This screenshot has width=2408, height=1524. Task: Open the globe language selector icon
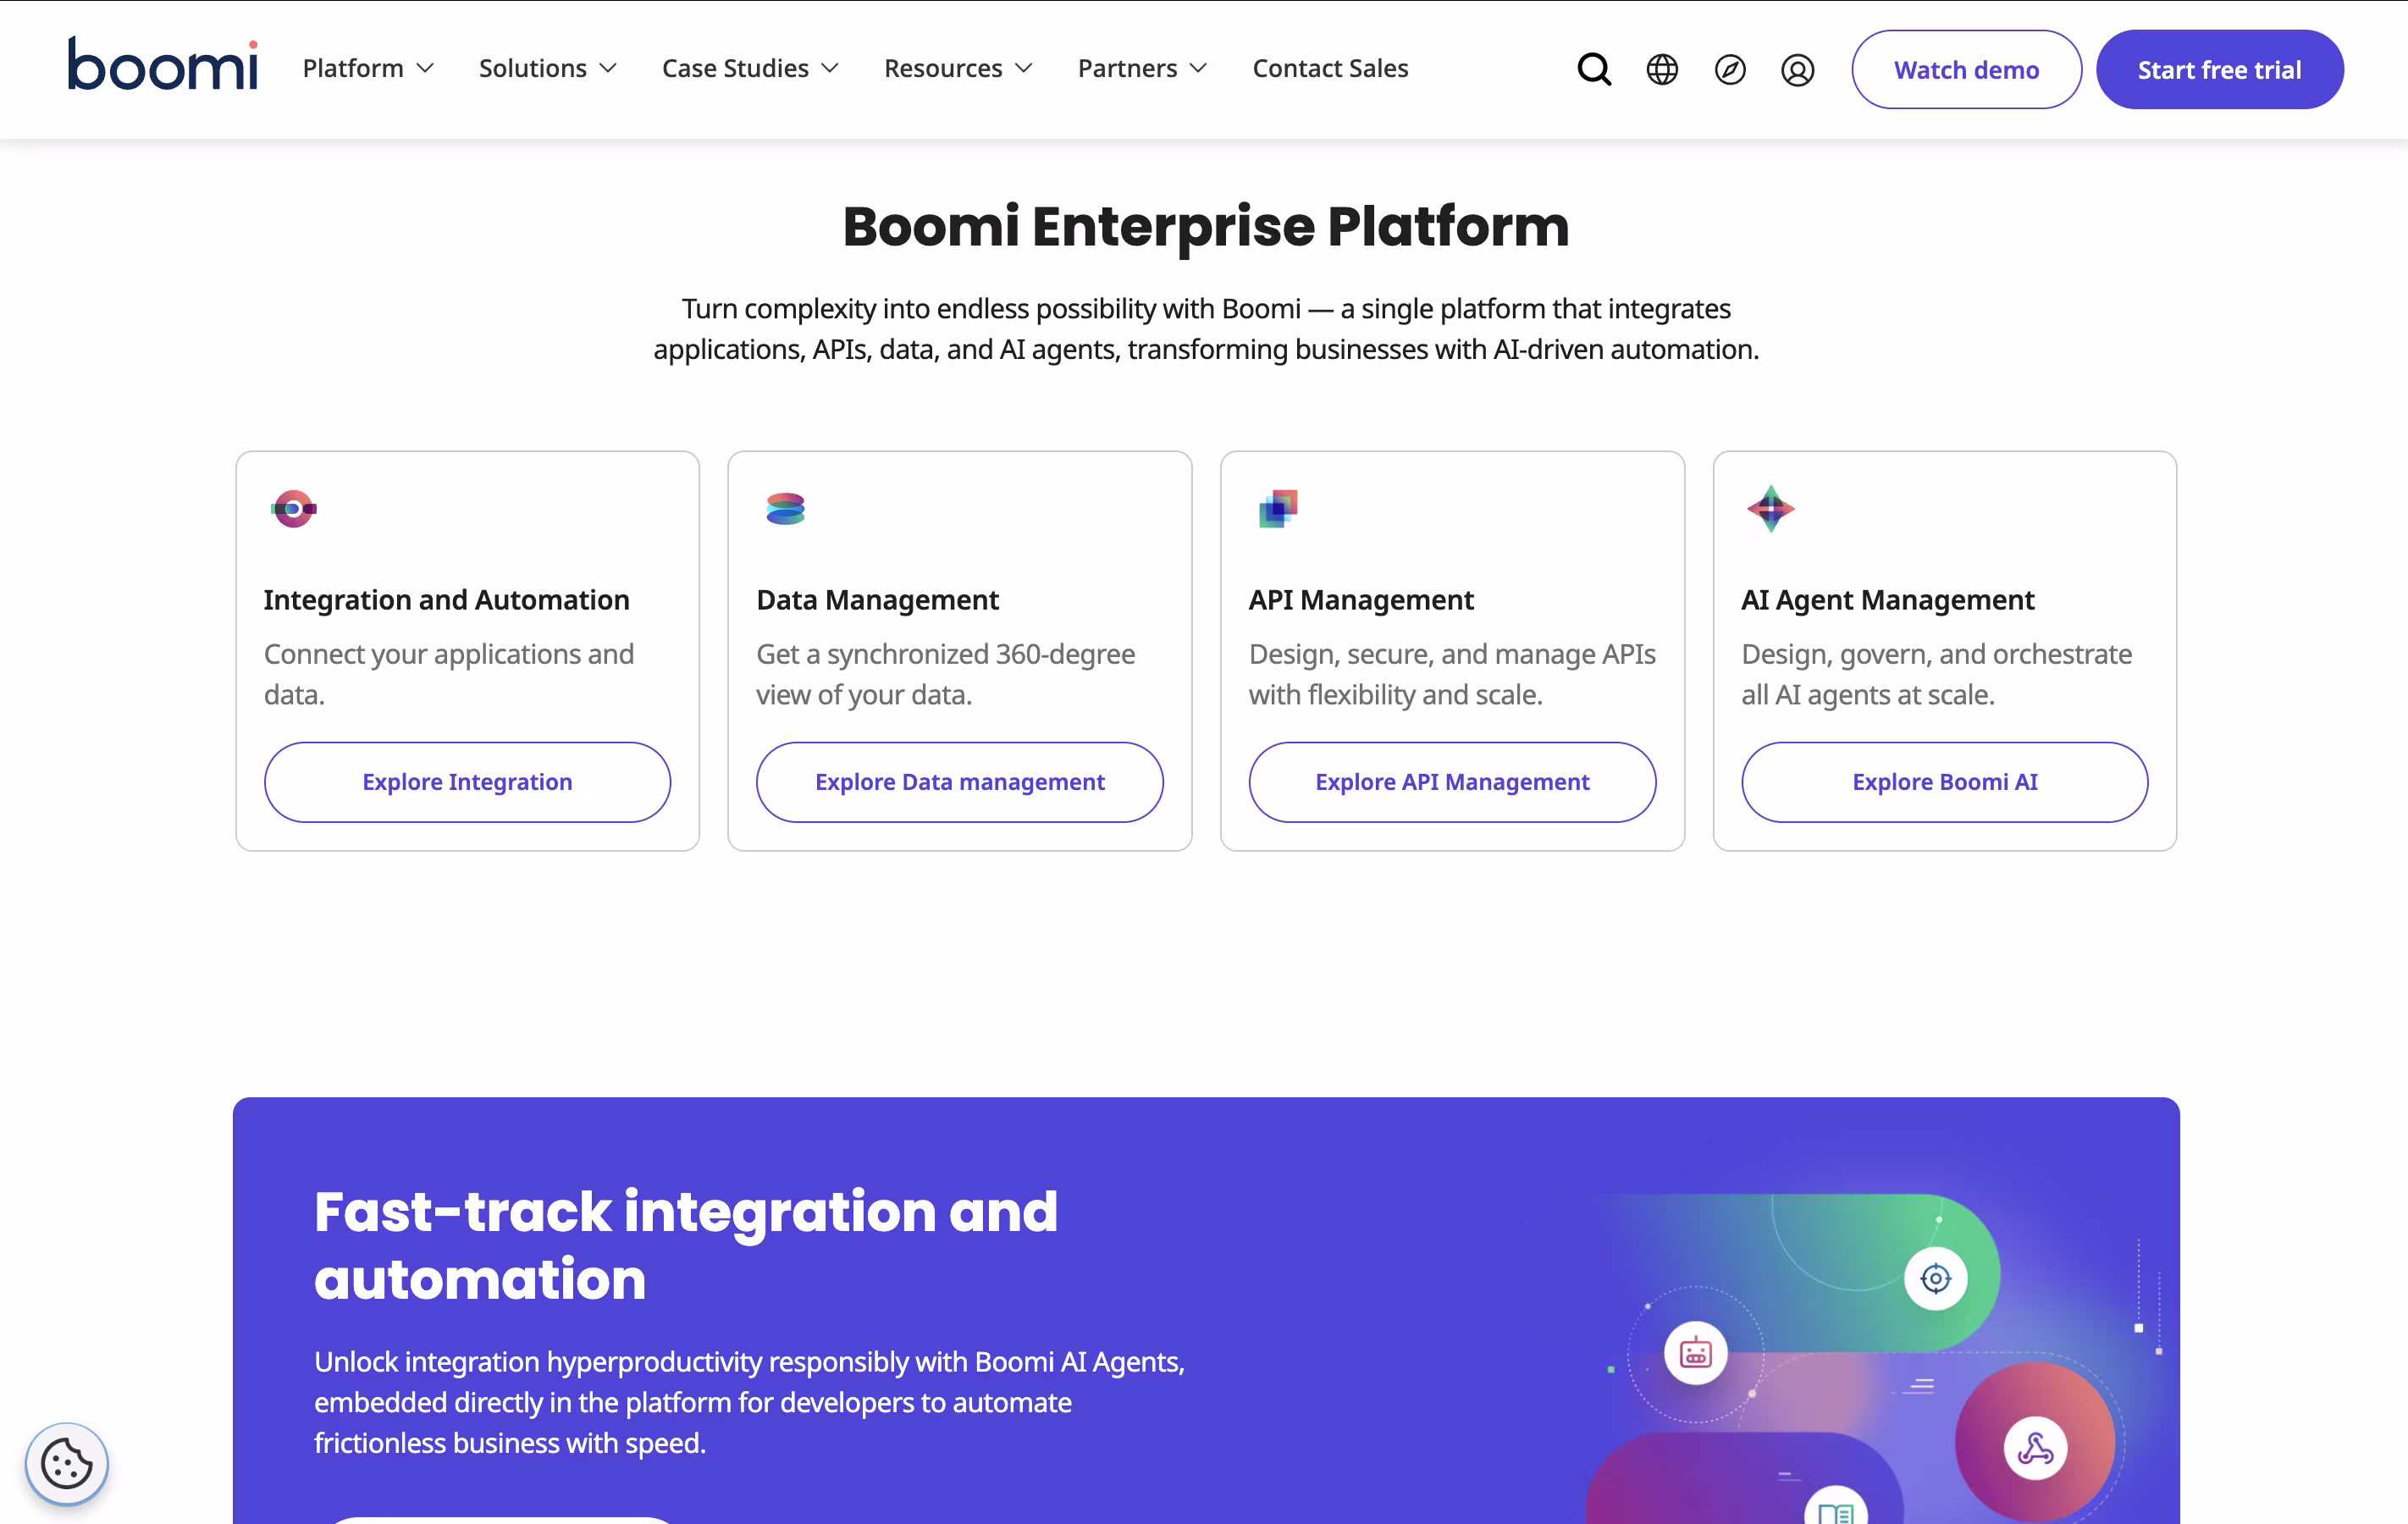tap(1662, 69)
